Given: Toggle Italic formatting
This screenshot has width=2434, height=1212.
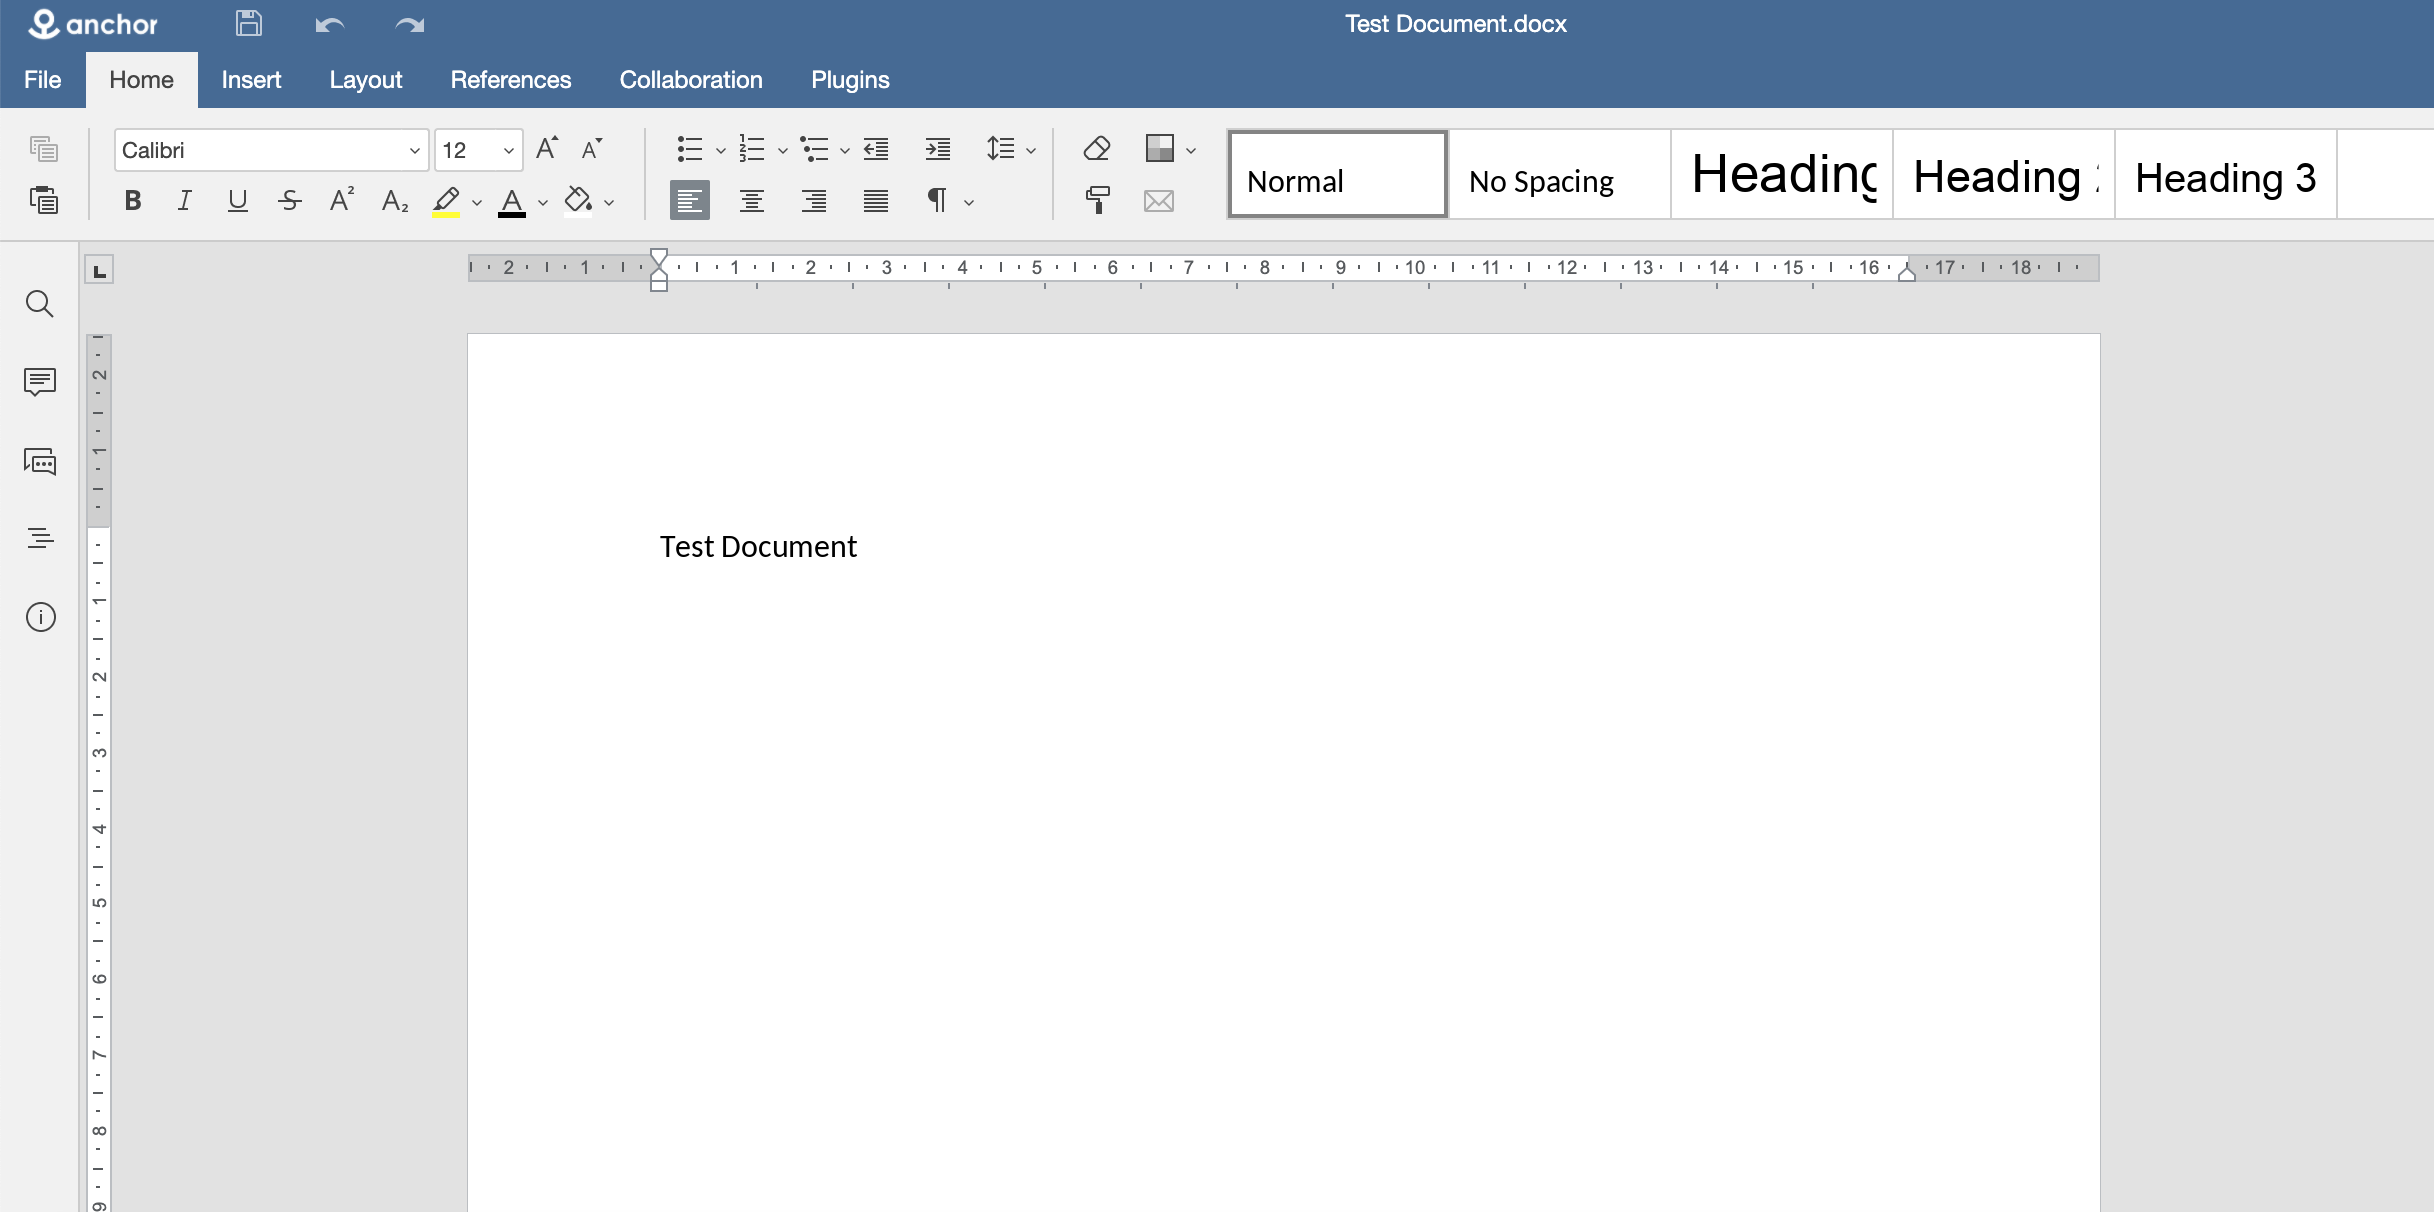Looking at the screenshot, I should point(185,201).
